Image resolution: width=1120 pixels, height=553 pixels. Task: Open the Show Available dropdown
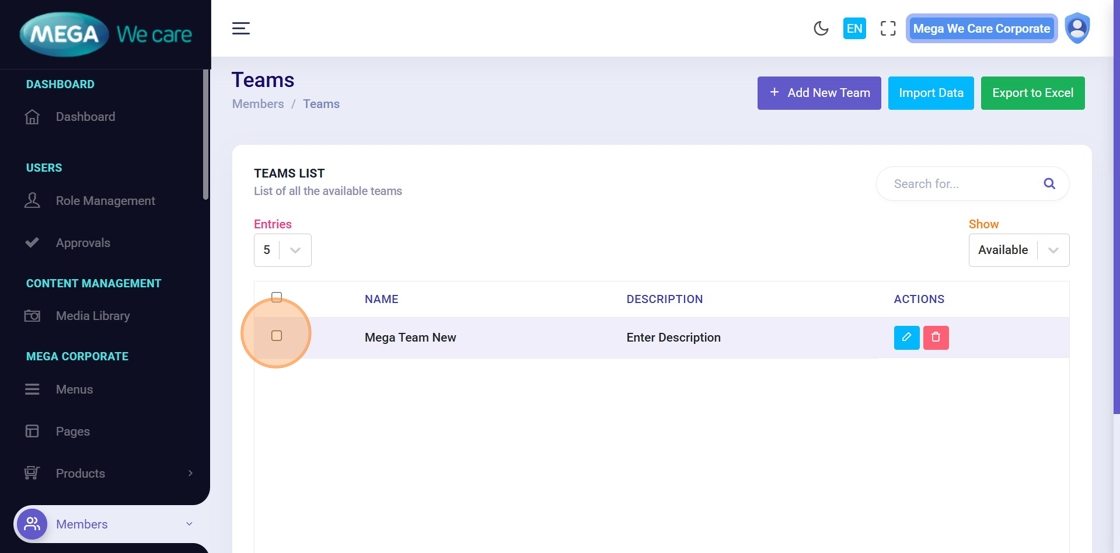(1018, 250)
